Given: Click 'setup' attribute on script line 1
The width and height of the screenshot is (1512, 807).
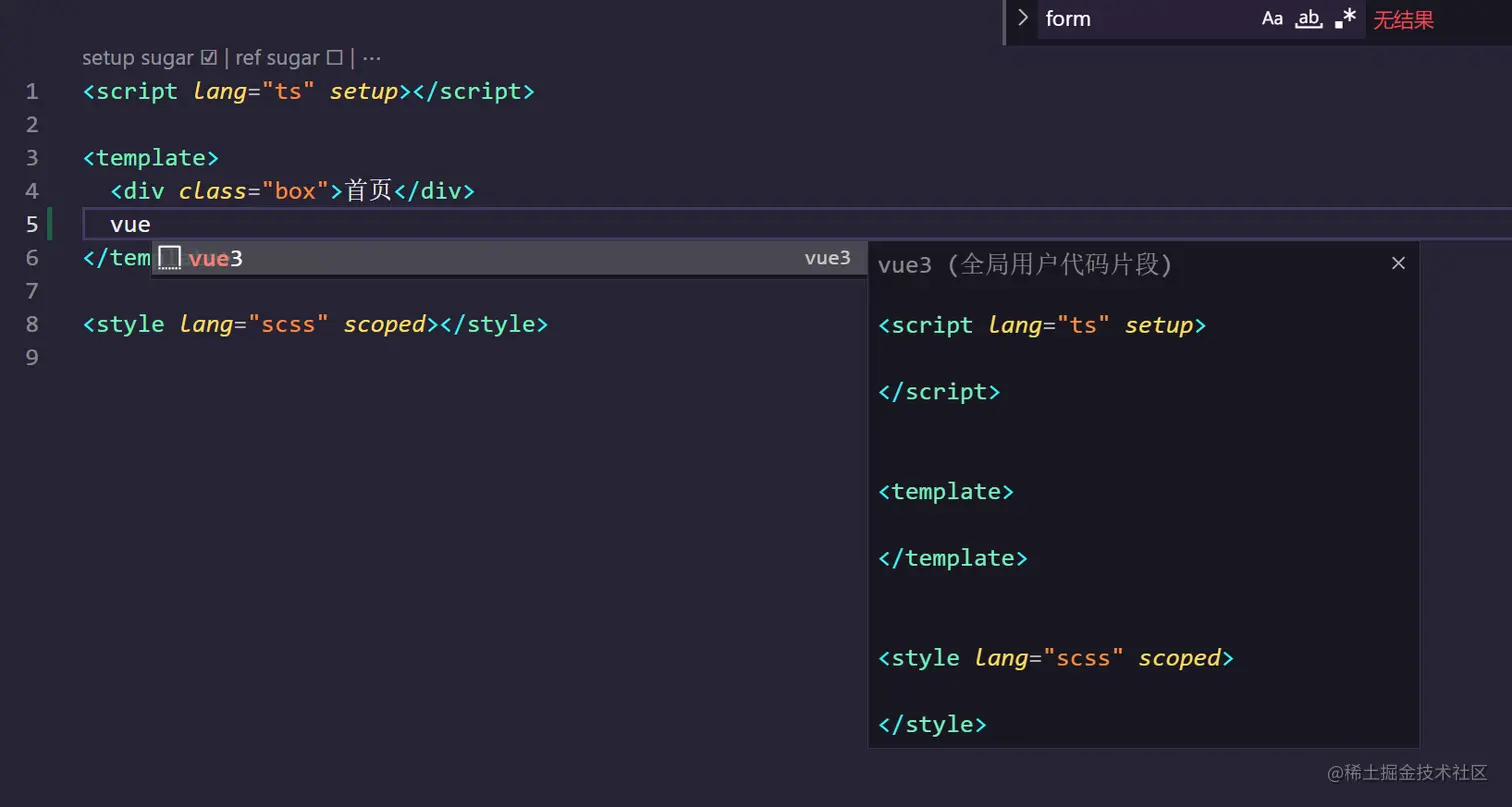Looking at the screenshot, I should pyautogui.click(x=364, y=92).
